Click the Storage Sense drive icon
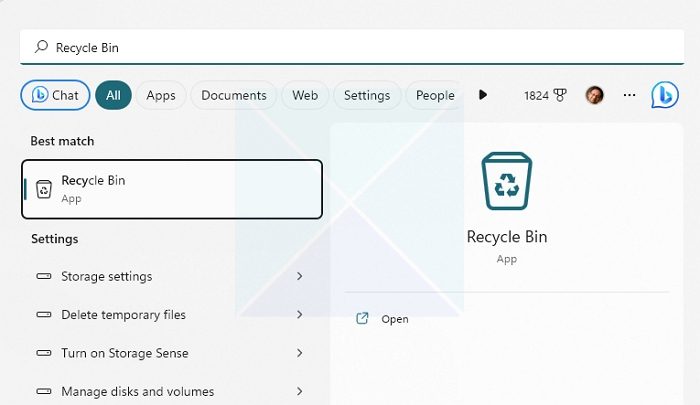This screenshot has height=405, width=700. click(44, 353)
